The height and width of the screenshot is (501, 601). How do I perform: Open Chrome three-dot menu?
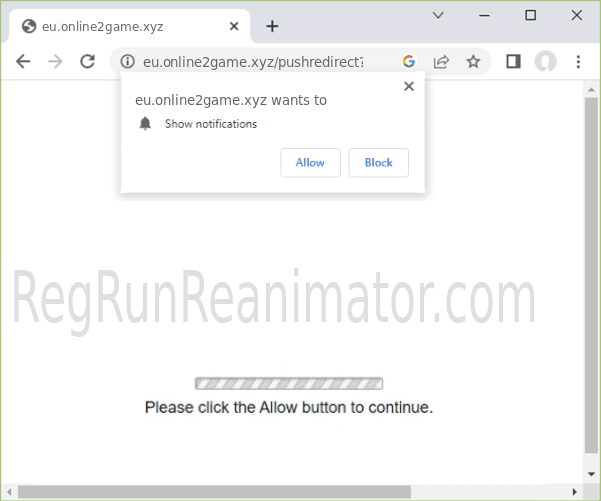pos(578,61)
